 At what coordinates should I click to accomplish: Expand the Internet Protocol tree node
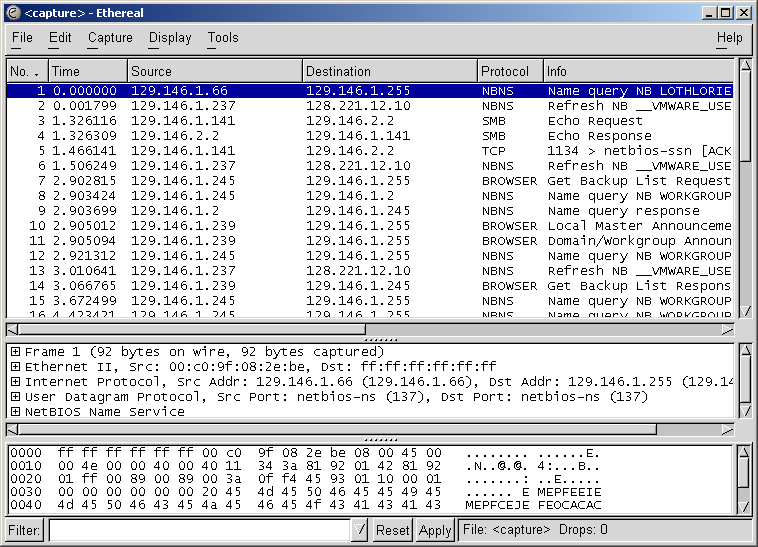click(15, 382)
